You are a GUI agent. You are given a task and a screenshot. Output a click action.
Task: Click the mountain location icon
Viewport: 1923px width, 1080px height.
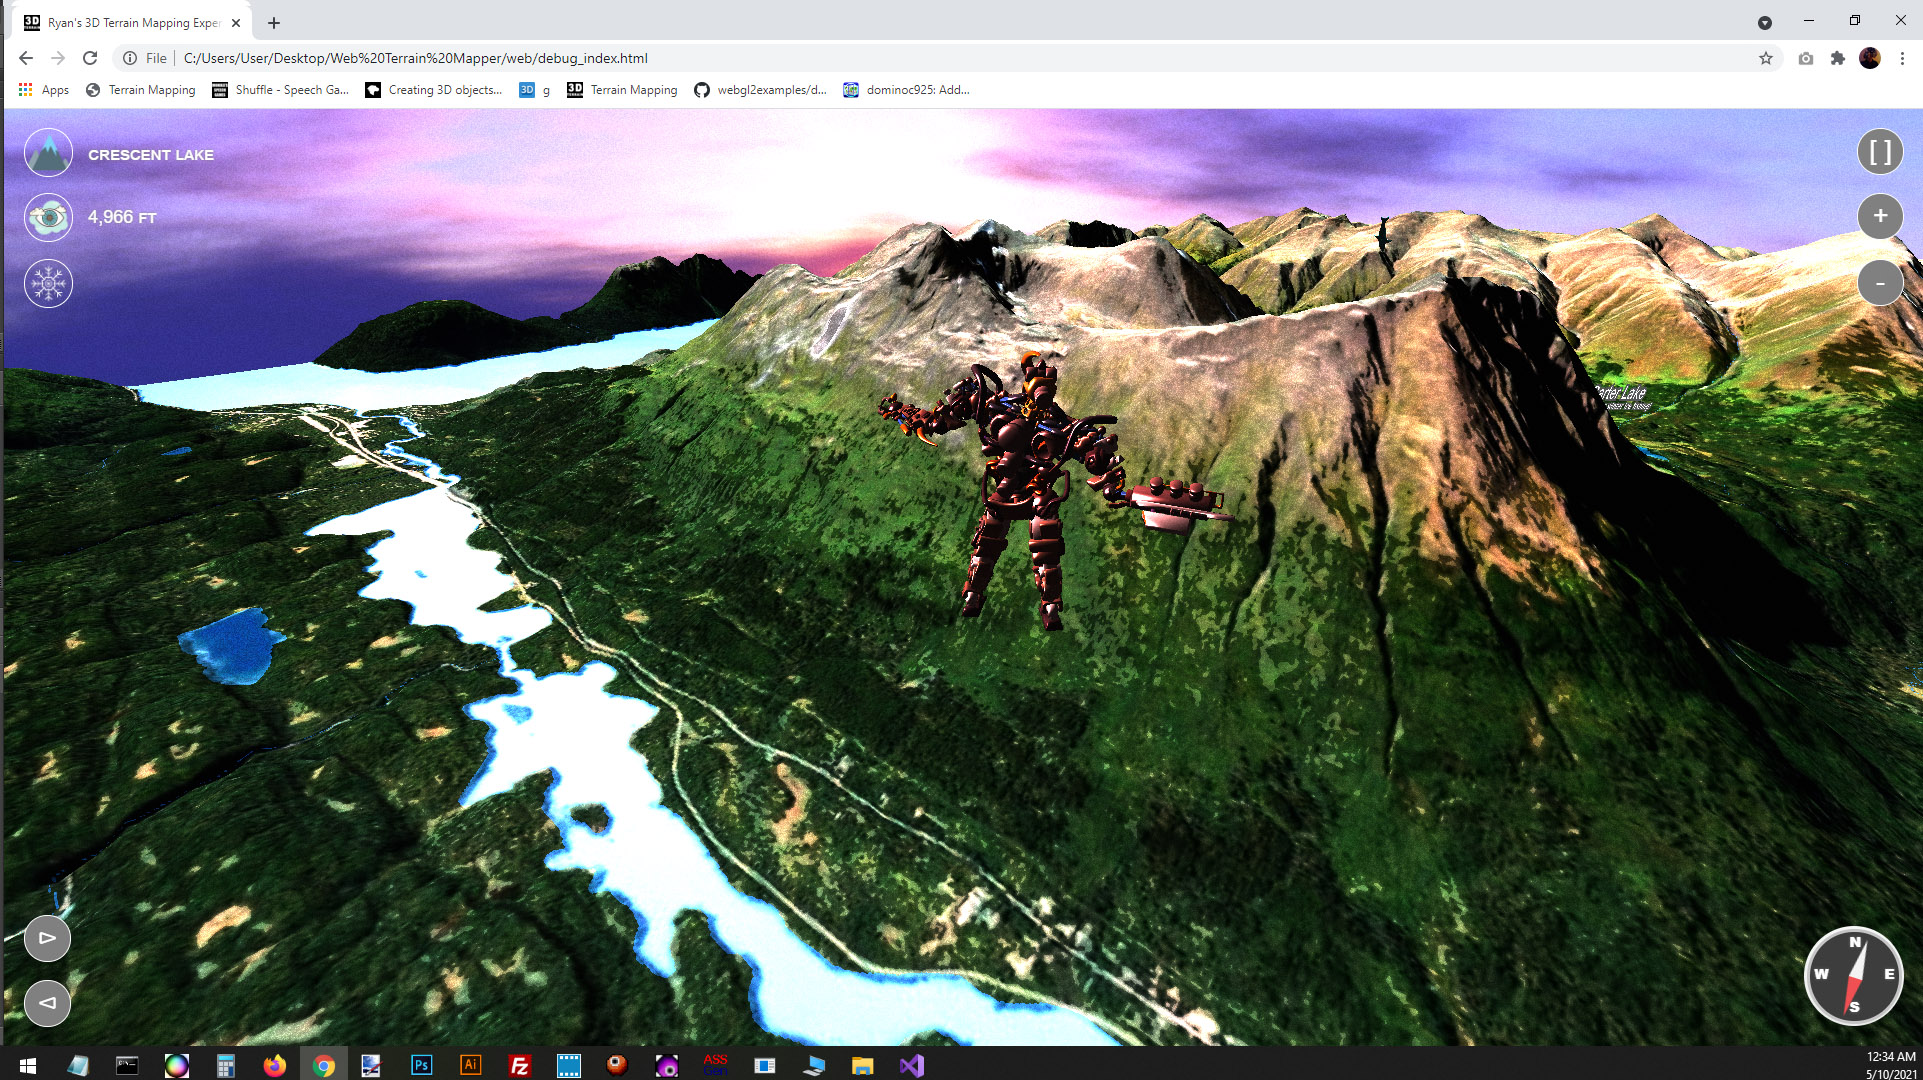48,153
